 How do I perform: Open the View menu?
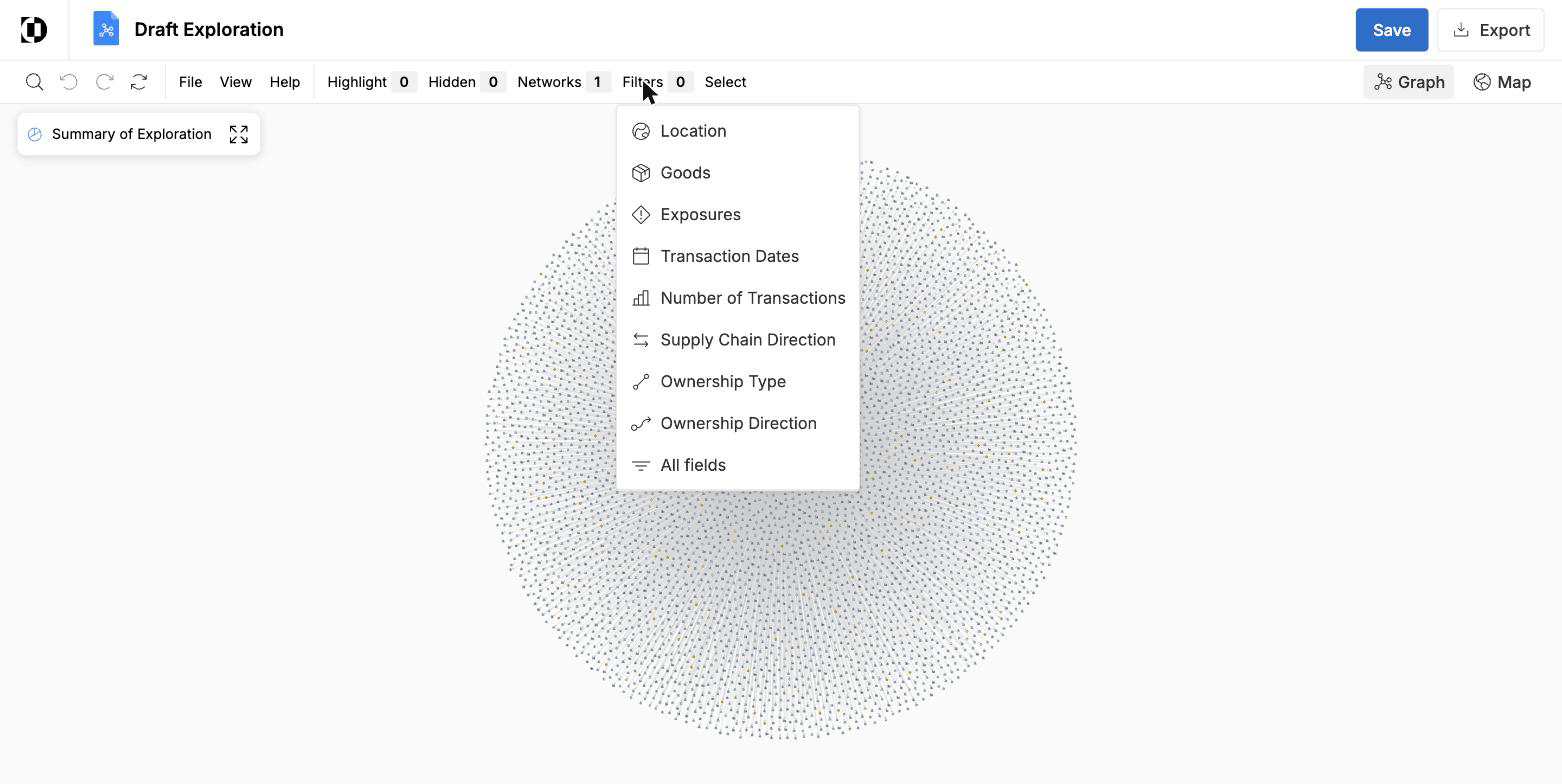coord(236,82)
